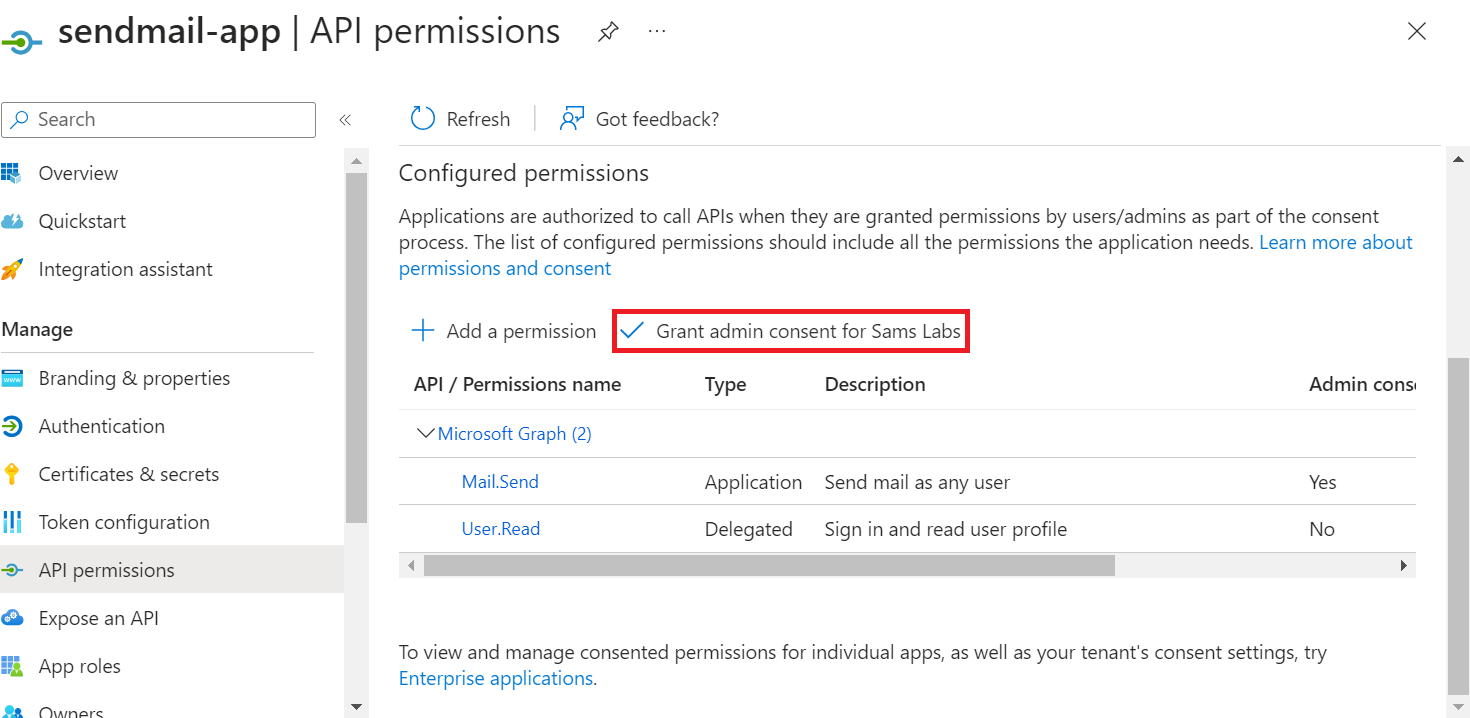Screen dimensions: 1470x718
Task: Open the Enterprise applications link
Action: click(496, 678)
